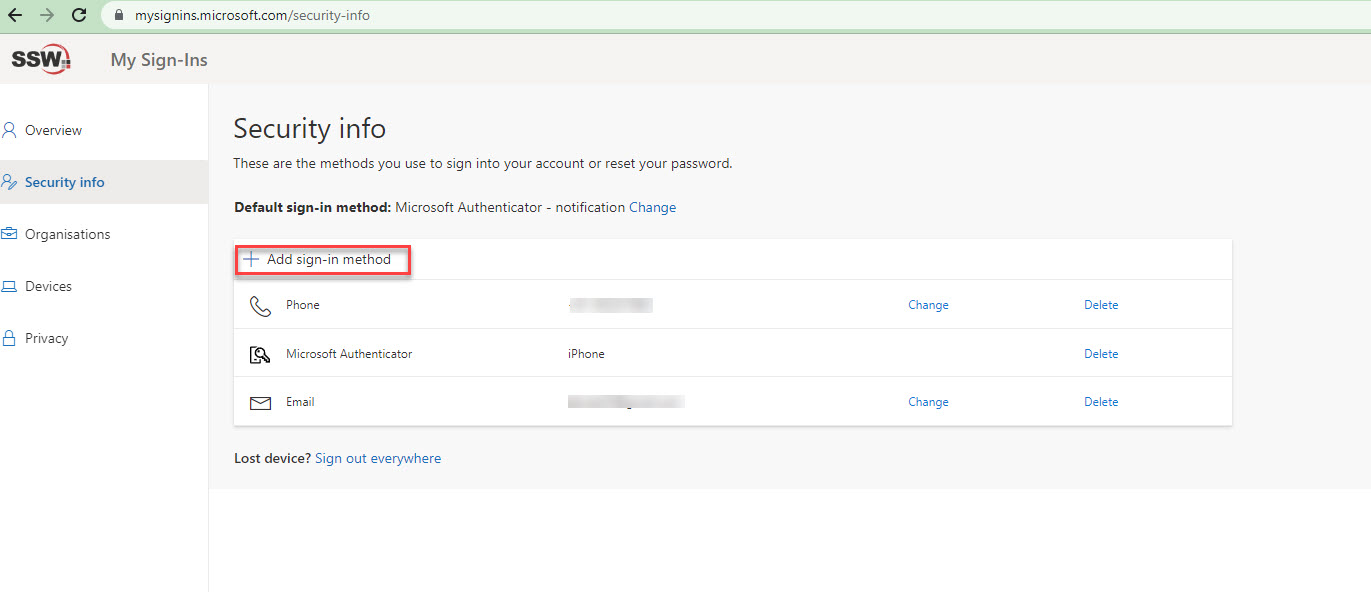Change the Email address
Viewport: 1371px width, 592px height.
click(928, 402)
